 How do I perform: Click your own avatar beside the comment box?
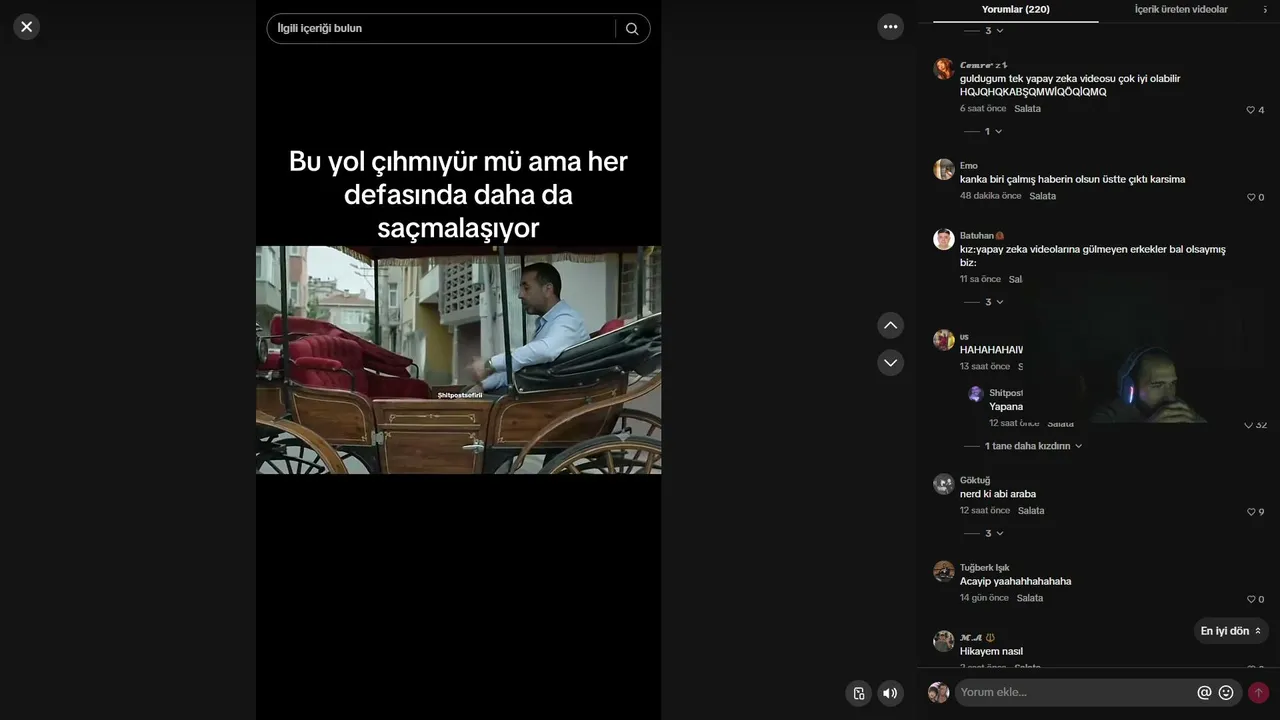click(938, 692)
